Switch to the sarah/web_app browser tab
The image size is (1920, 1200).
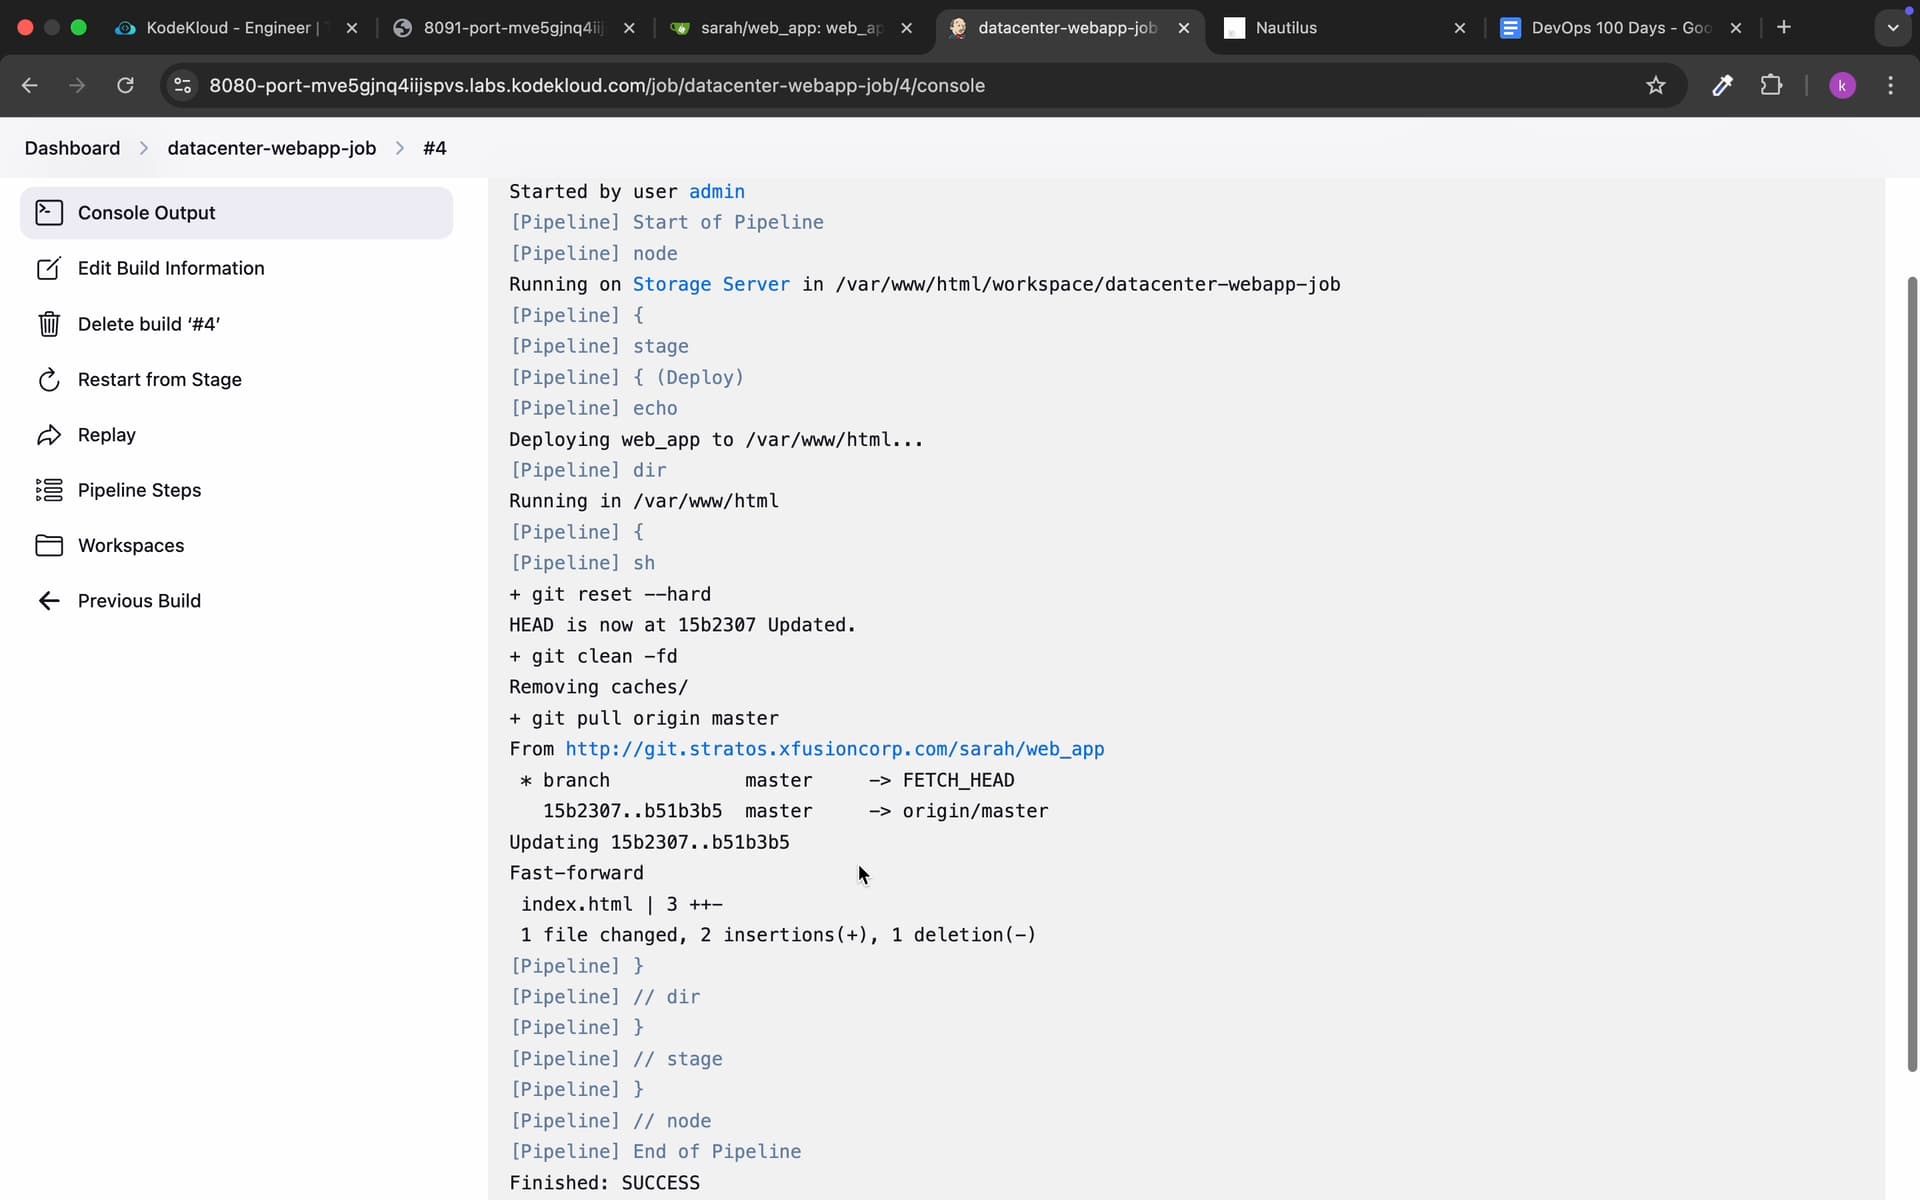[x=790, y=28]
